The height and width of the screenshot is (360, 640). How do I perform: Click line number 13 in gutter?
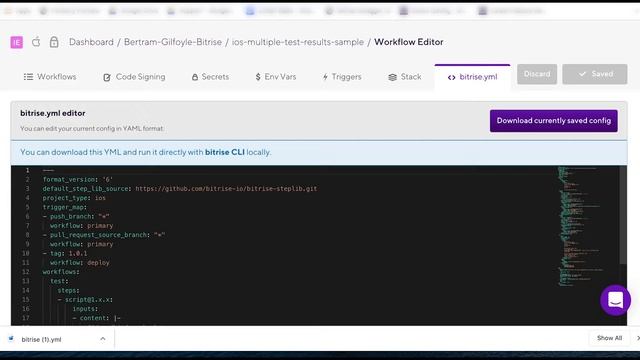pos(26,281)
